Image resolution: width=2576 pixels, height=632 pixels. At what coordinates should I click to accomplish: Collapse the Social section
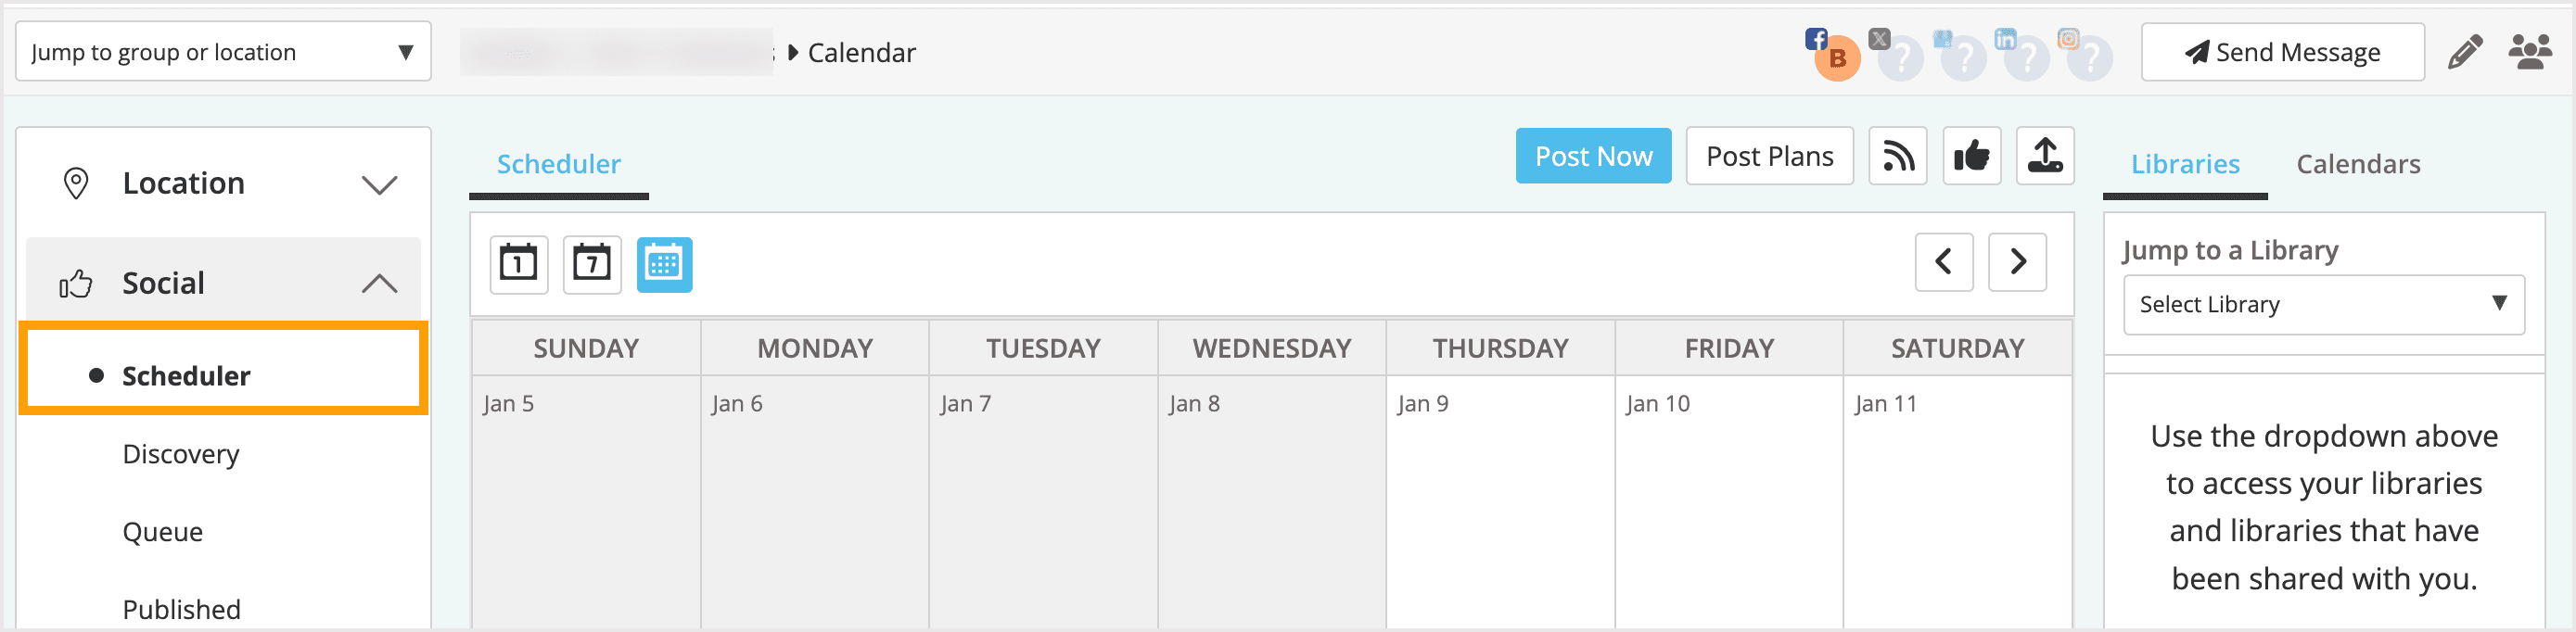(x=379, y=281)
